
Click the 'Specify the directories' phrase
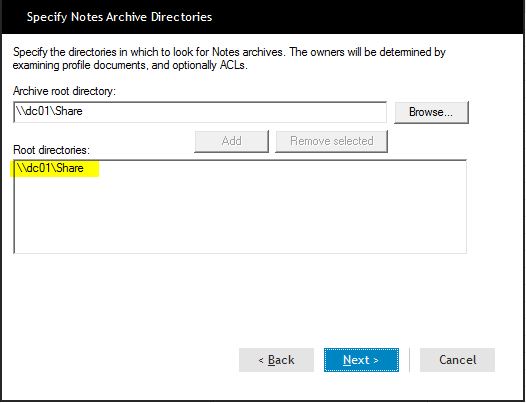59,52
